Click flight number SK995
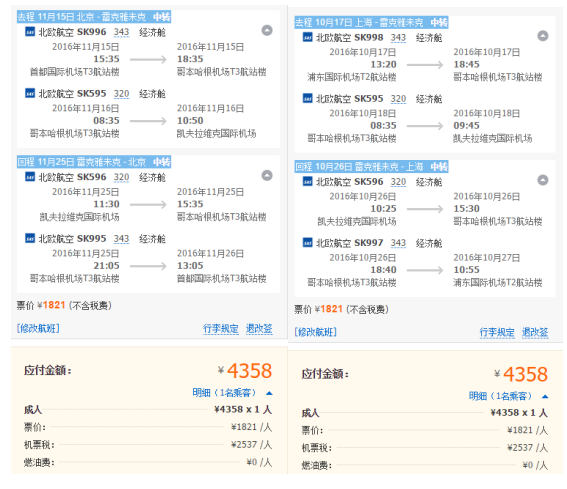This screenshot has height=489, width=567. (x=92, y=238)
